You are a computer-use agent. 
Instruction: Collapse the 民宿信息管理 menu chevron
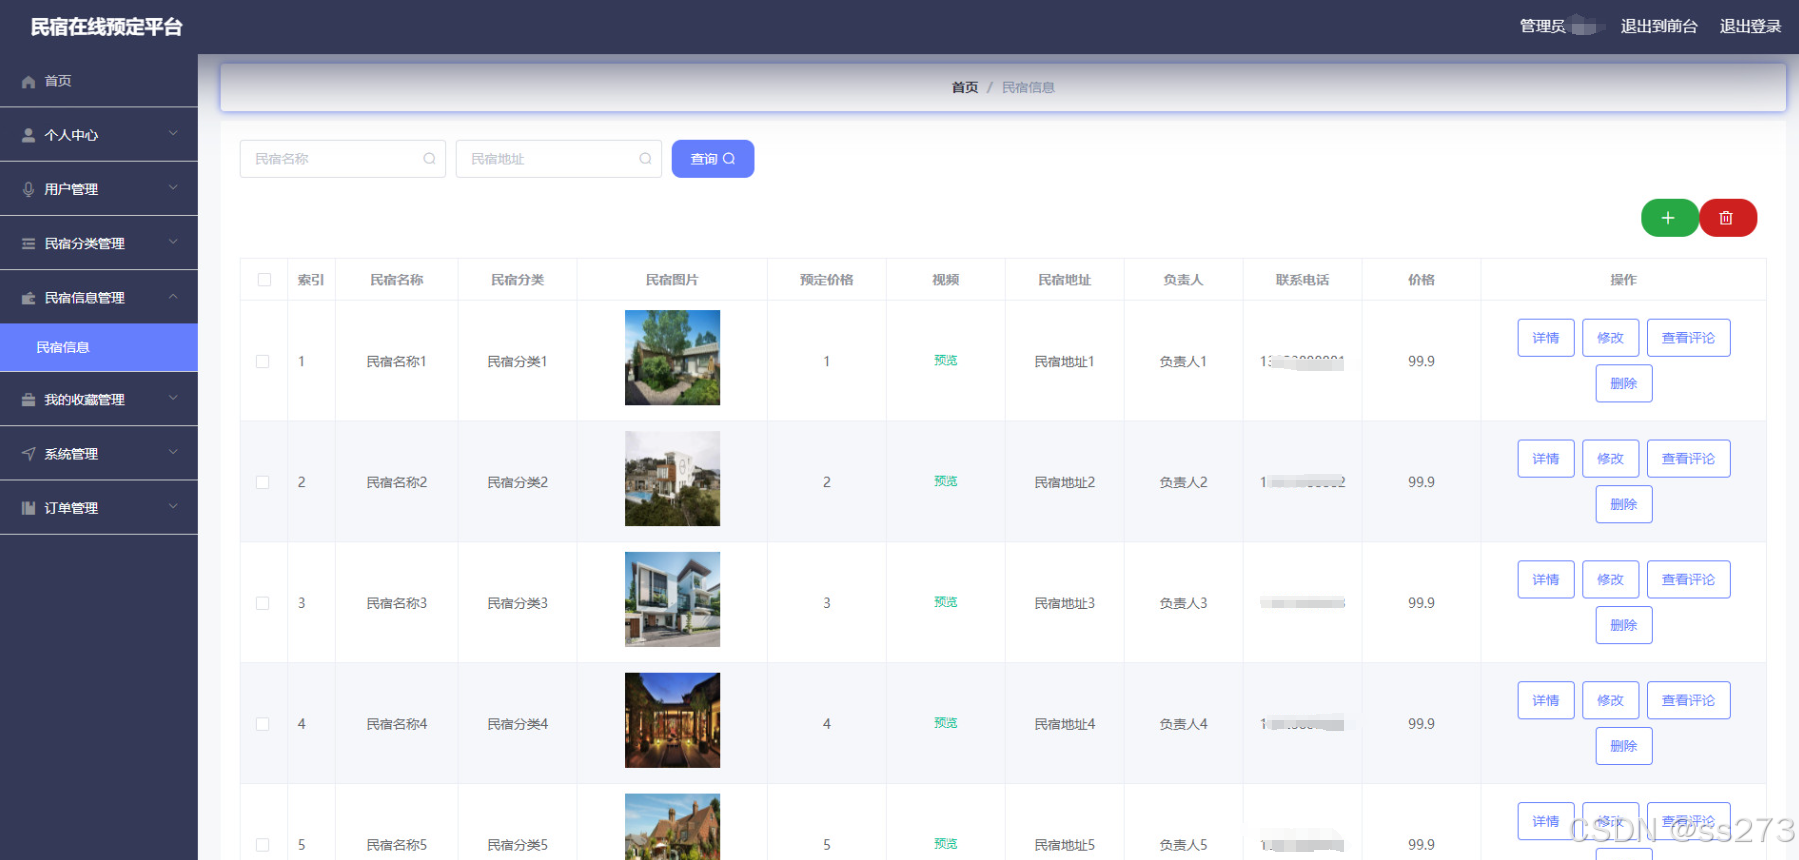click(x=173, y=297)
